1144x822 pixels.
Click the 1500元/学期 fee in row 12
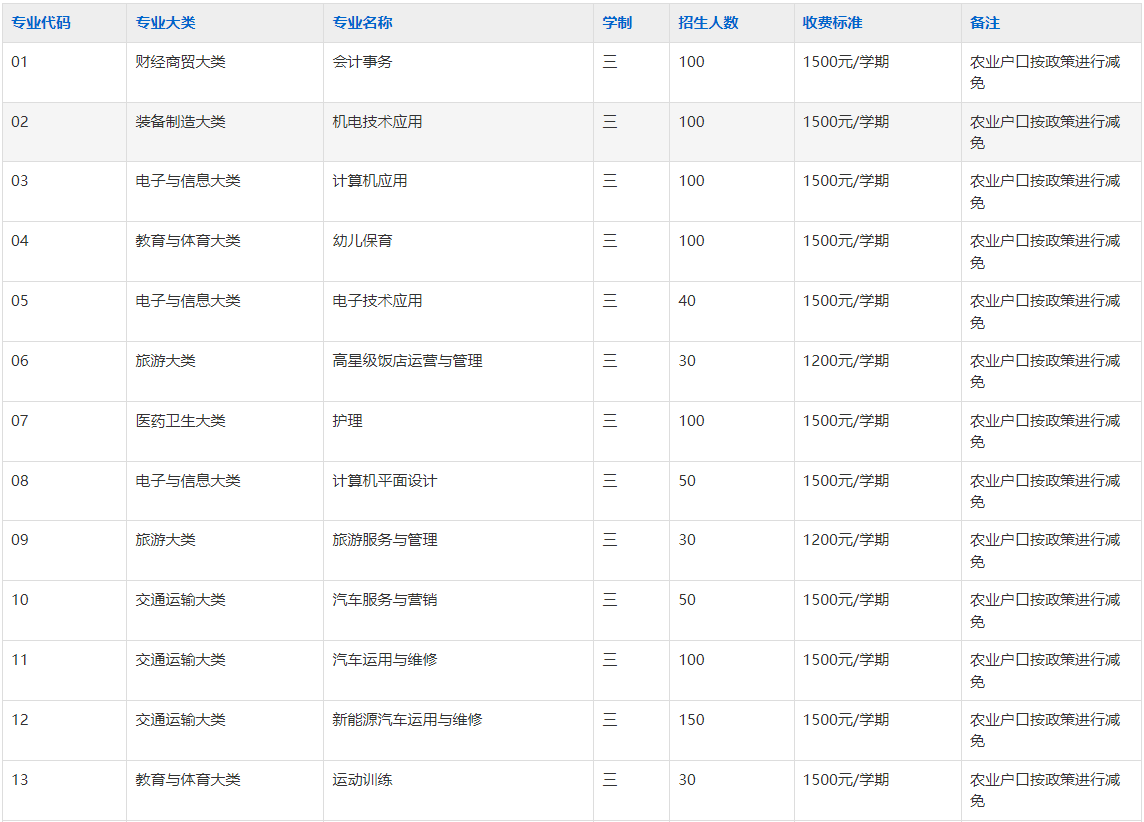click(x=846, y=719)
